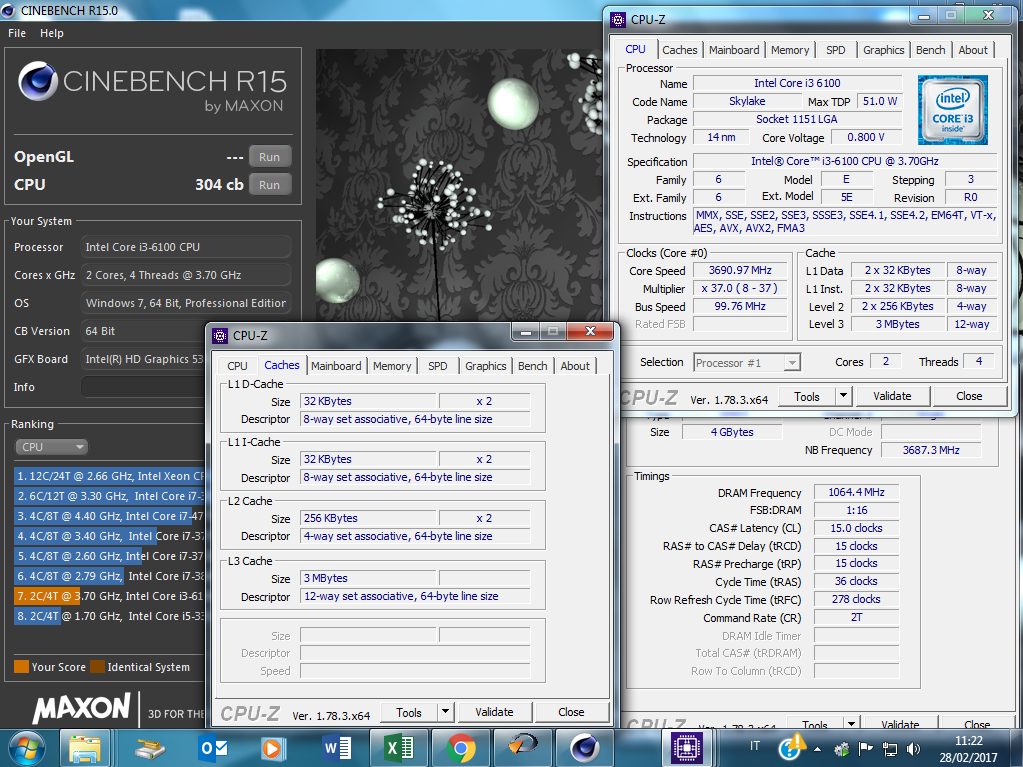Open About tab in top-right CPU-Z
The width and height of the screenshot is (1023, 767).
tap(973, 50)
